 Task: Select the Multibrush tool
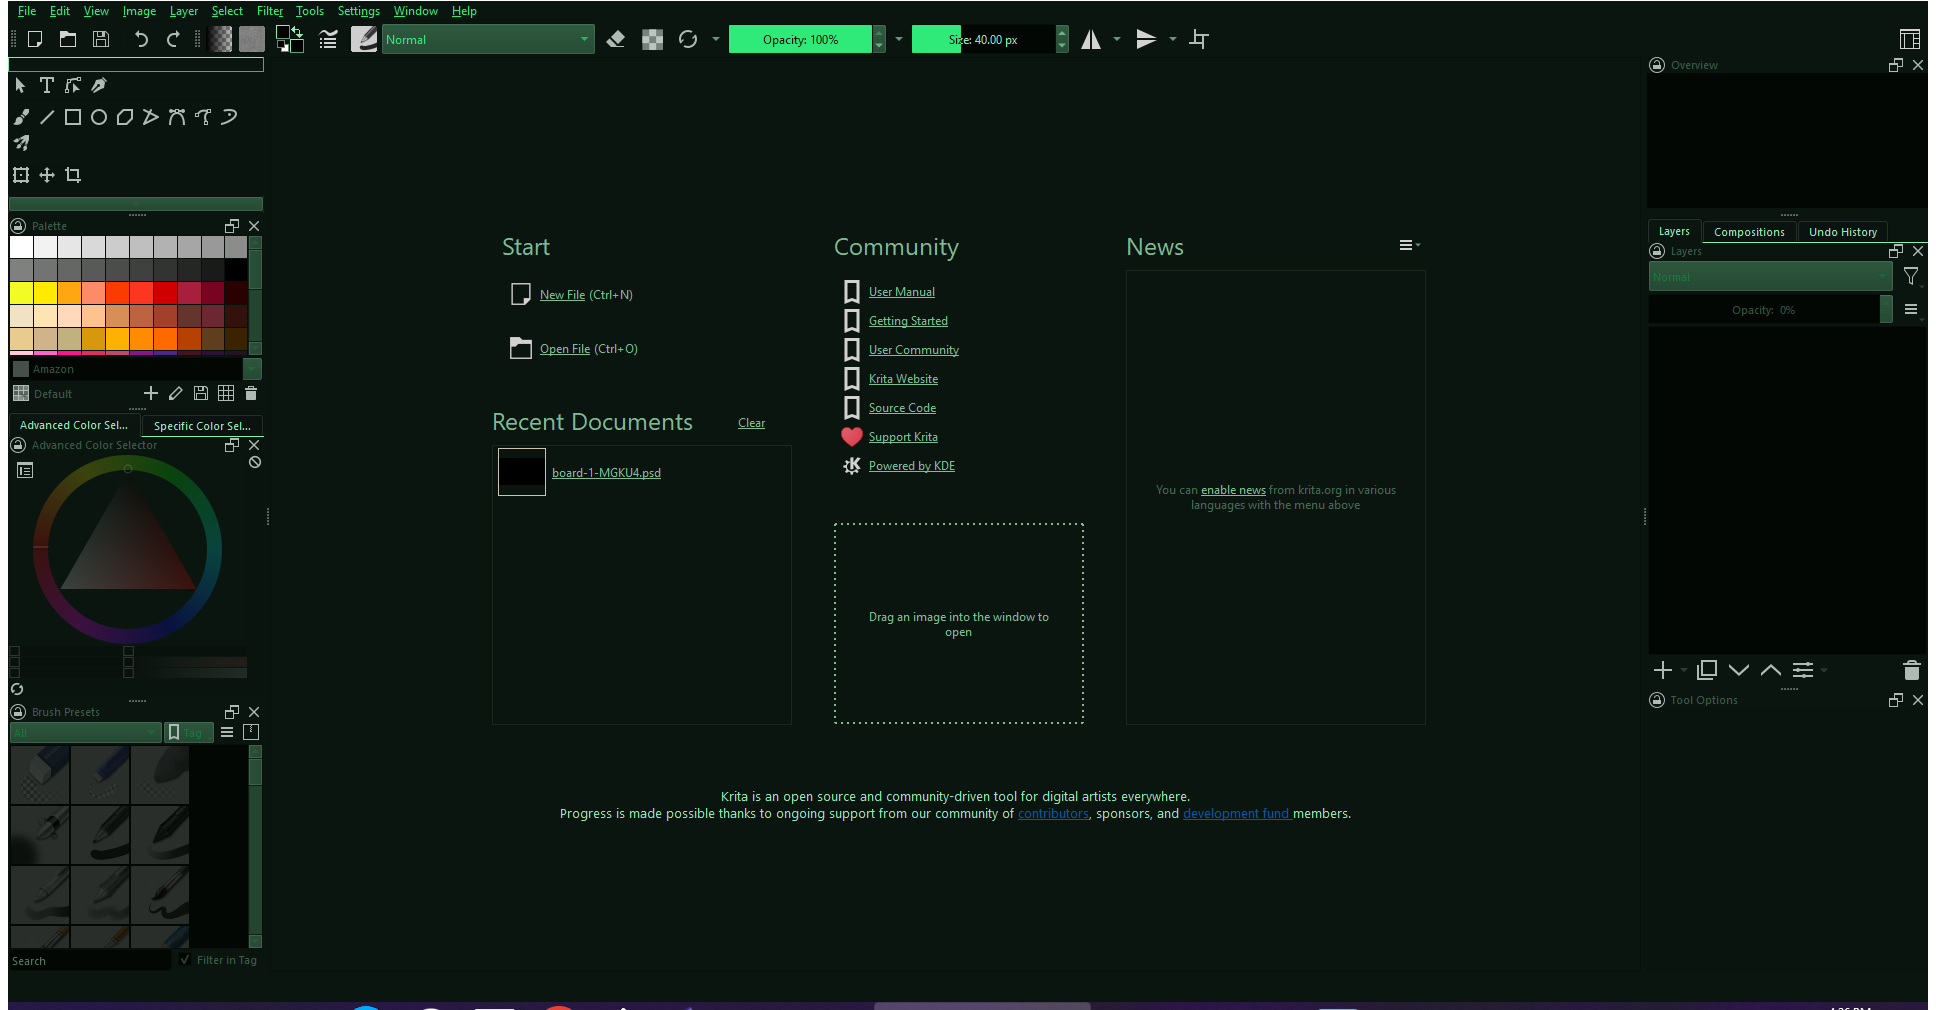pyautogui.click(x=21, y=143)
